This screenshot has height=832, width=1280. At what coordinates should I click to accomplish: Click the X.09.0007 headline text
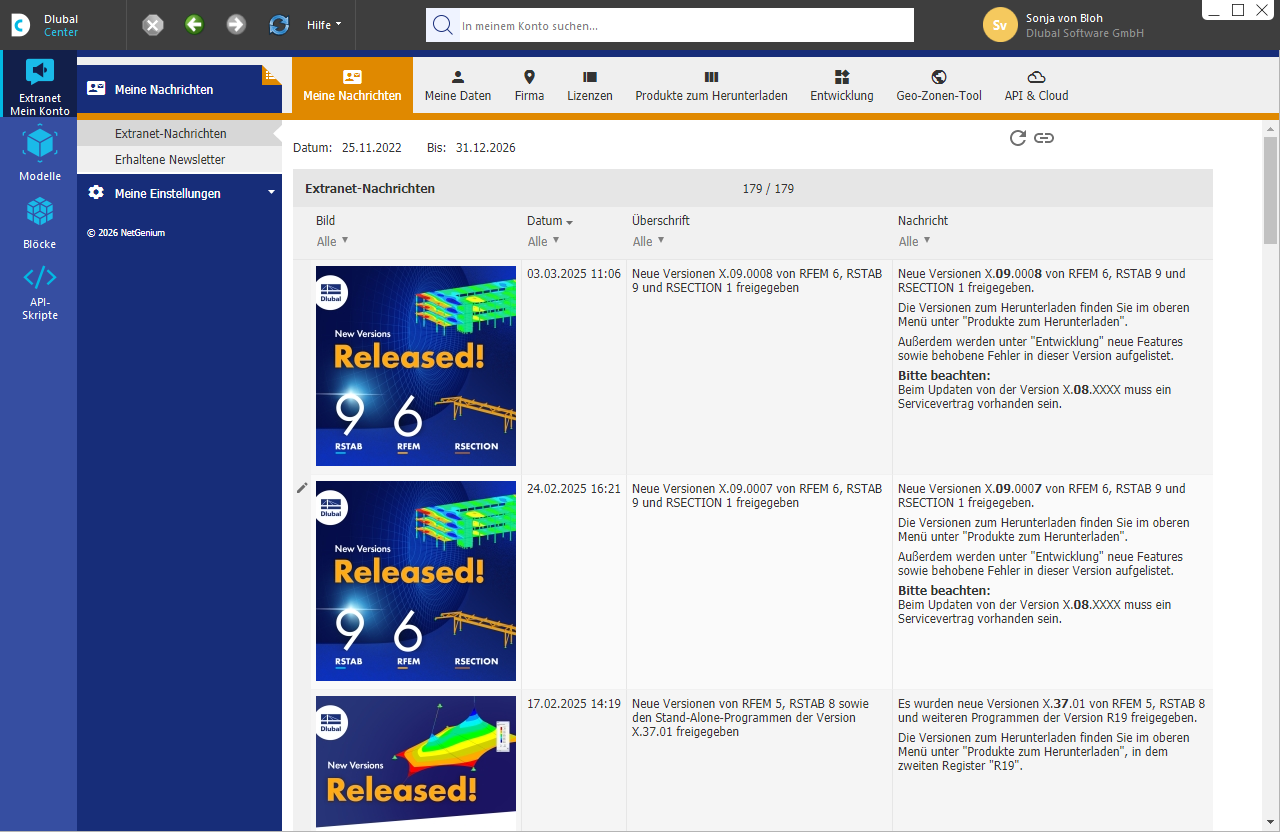pos(757,496)
